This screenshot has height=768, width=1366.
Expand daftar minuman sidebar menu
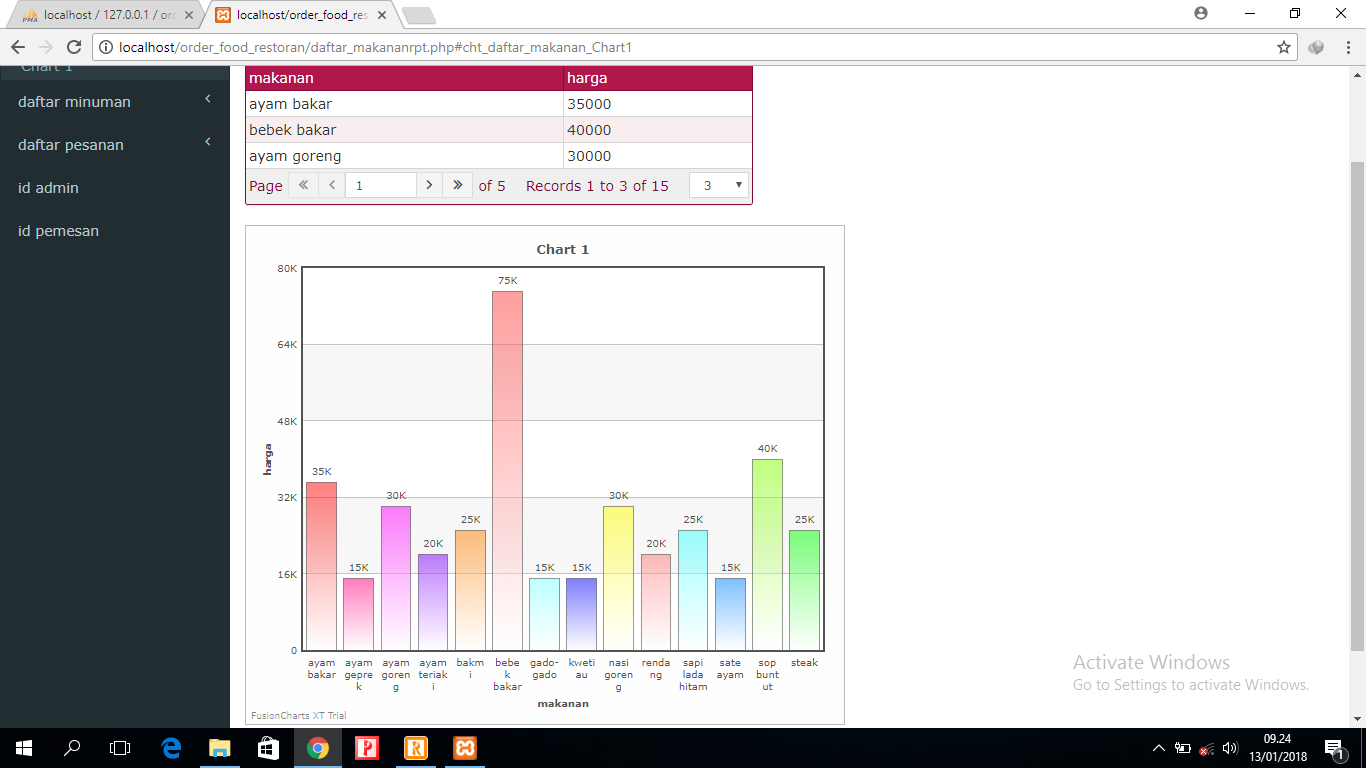[x=115, y=102]
